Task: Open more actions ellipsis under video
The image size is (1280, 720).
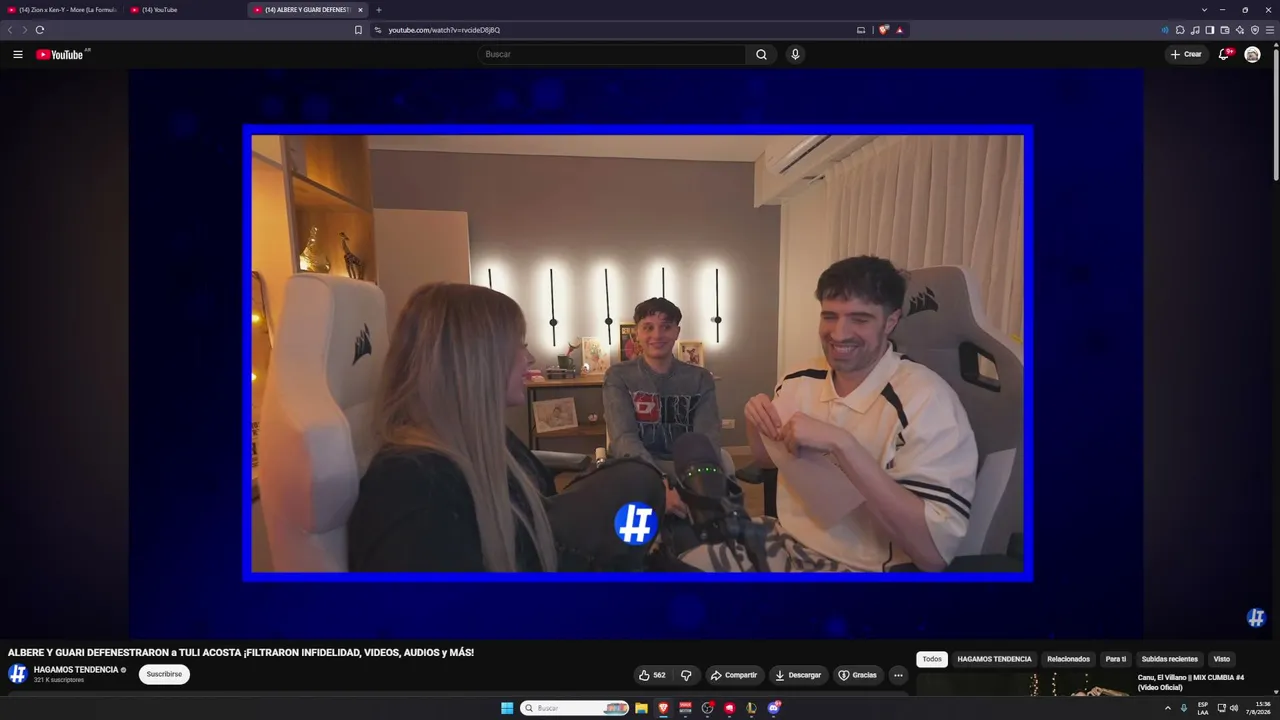Action: click(x=898, y=675)
